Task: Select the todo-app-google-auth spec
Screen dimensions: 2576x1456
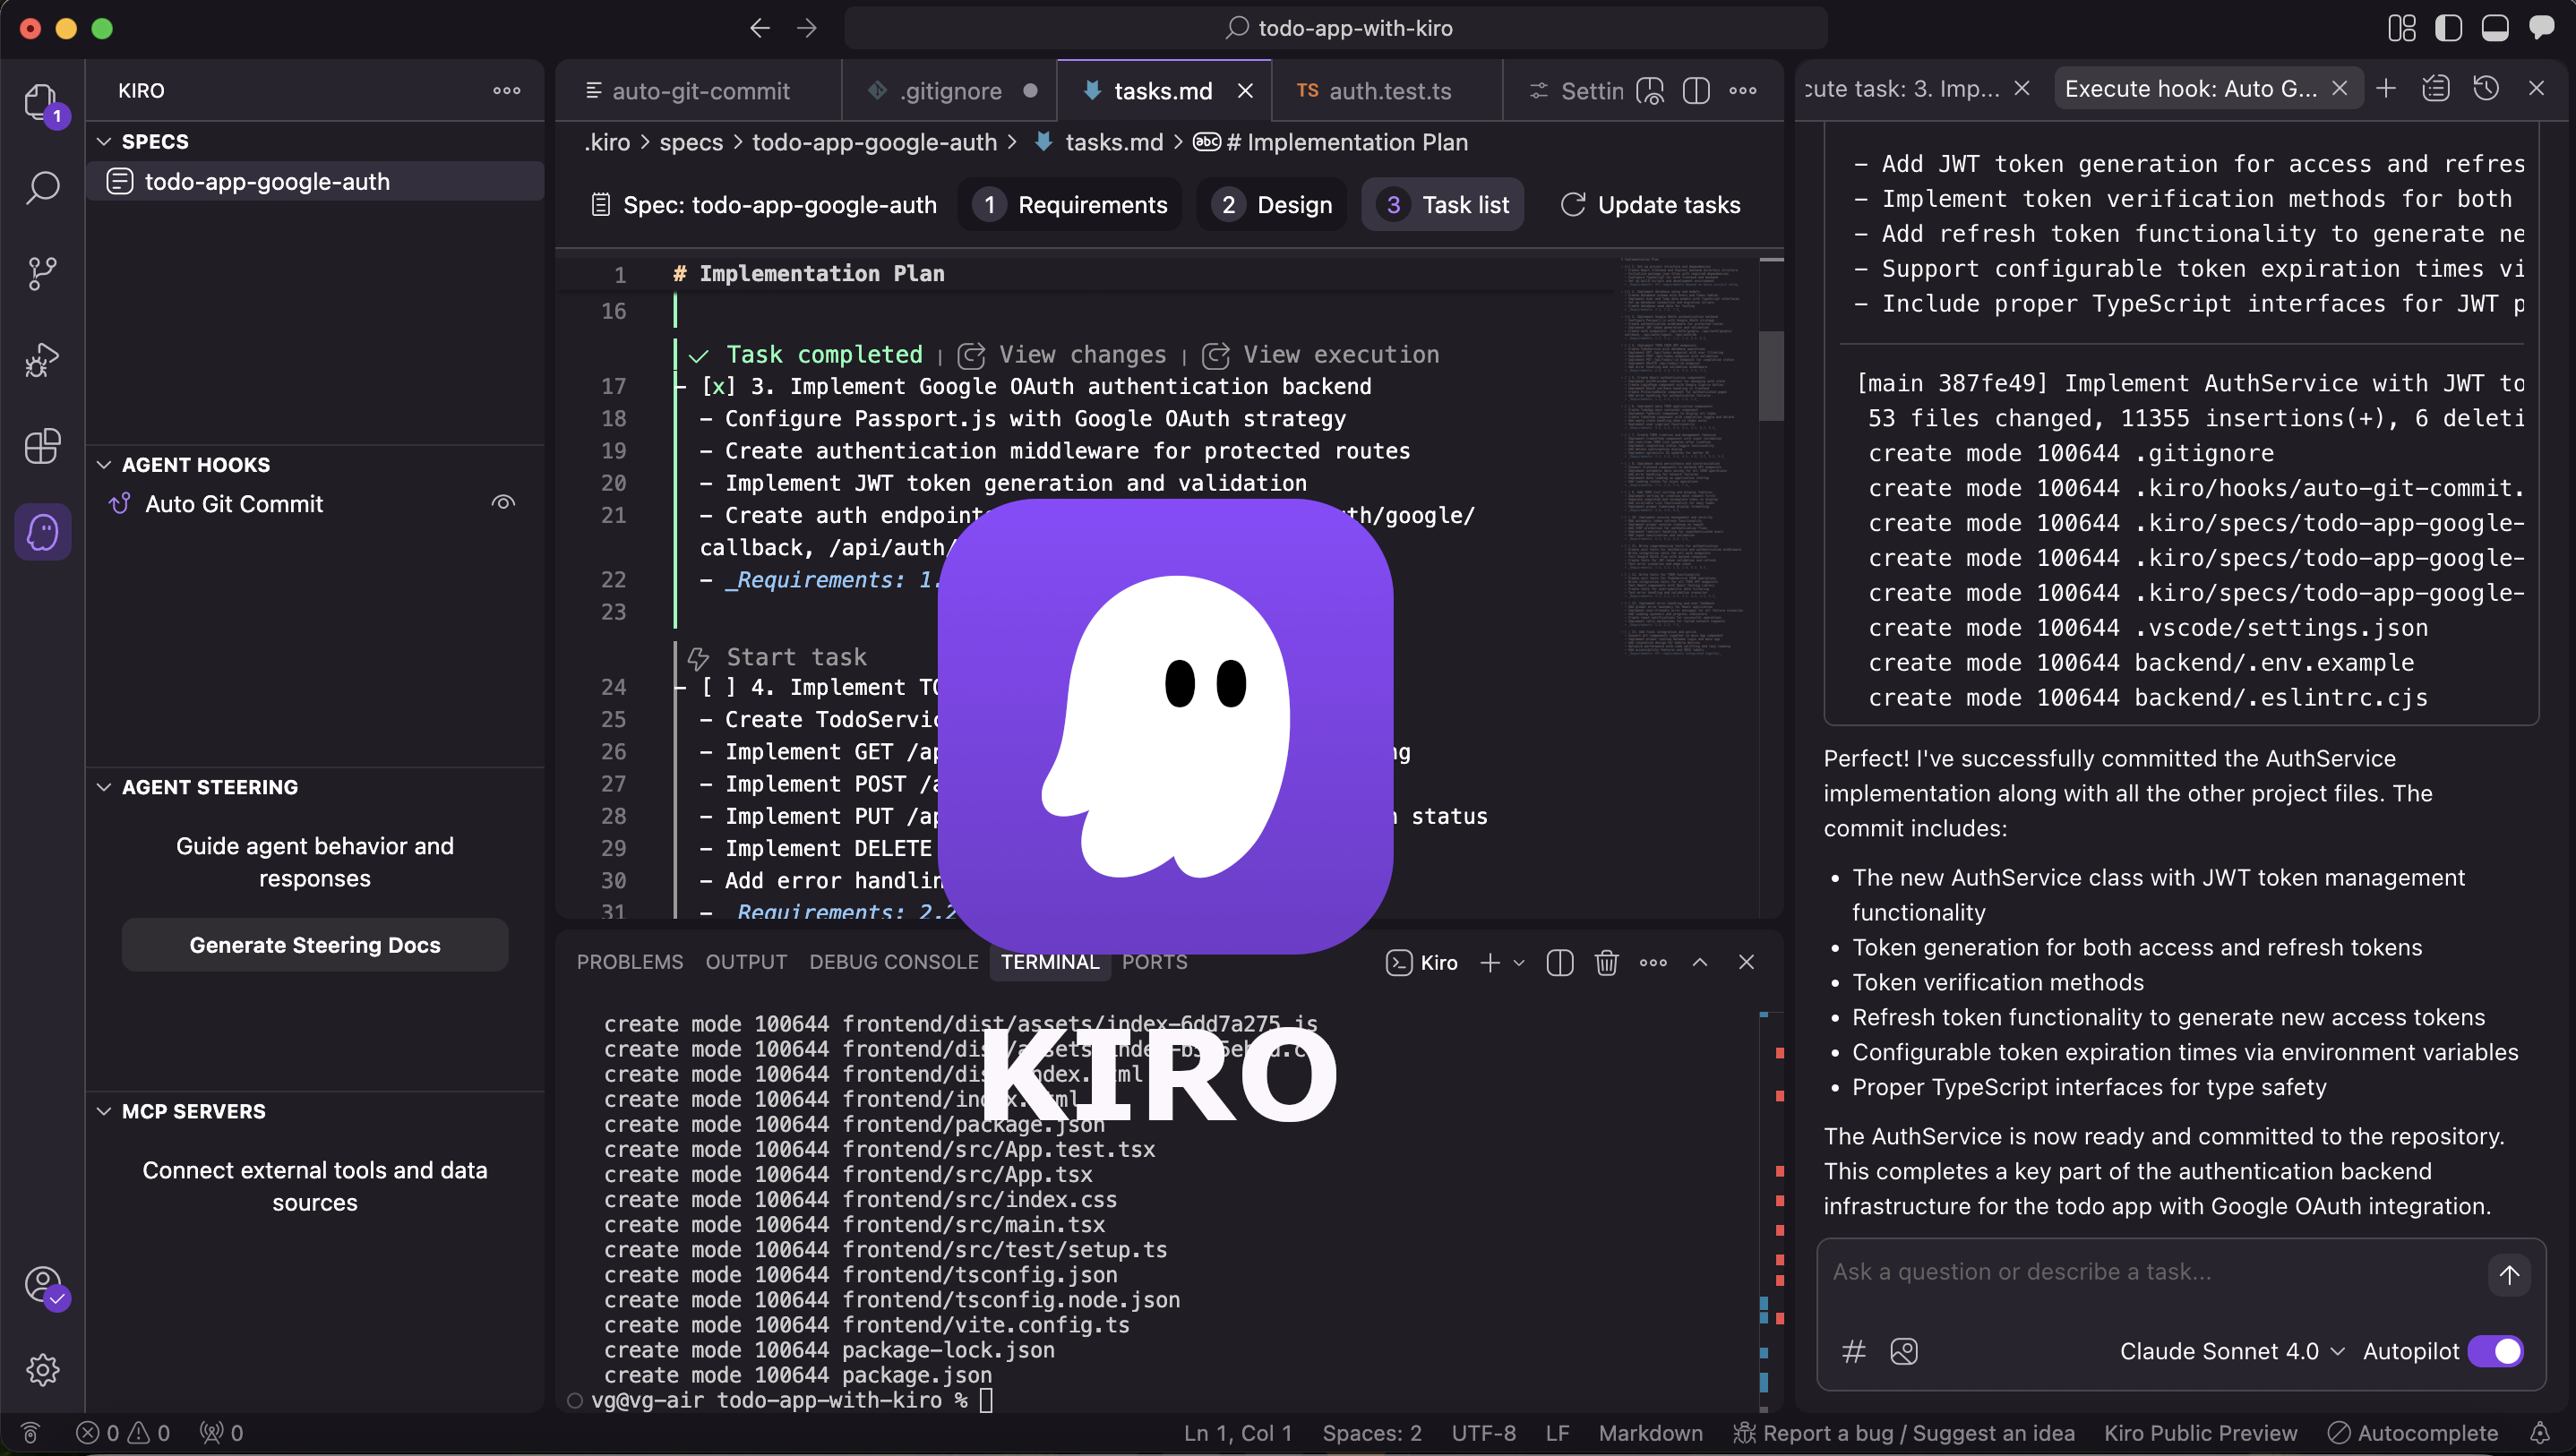Action: coord(315,182)
